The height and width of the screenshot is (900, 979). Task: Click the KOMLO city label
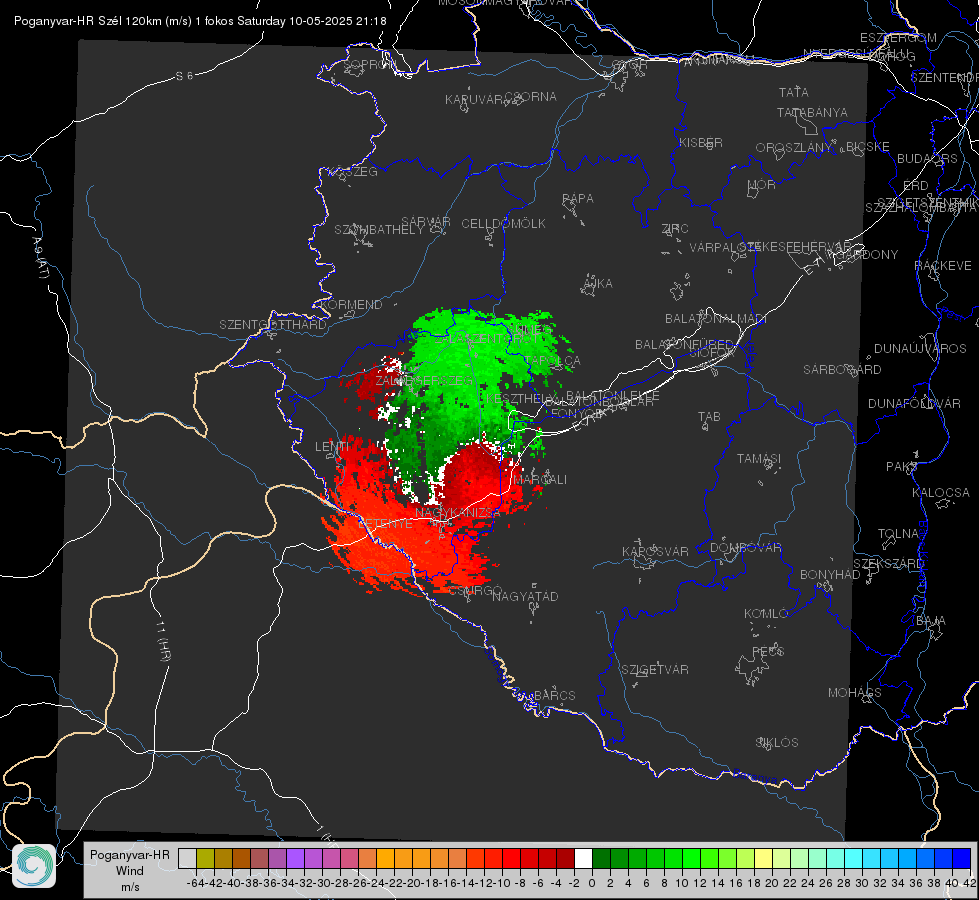coord(766,614)
